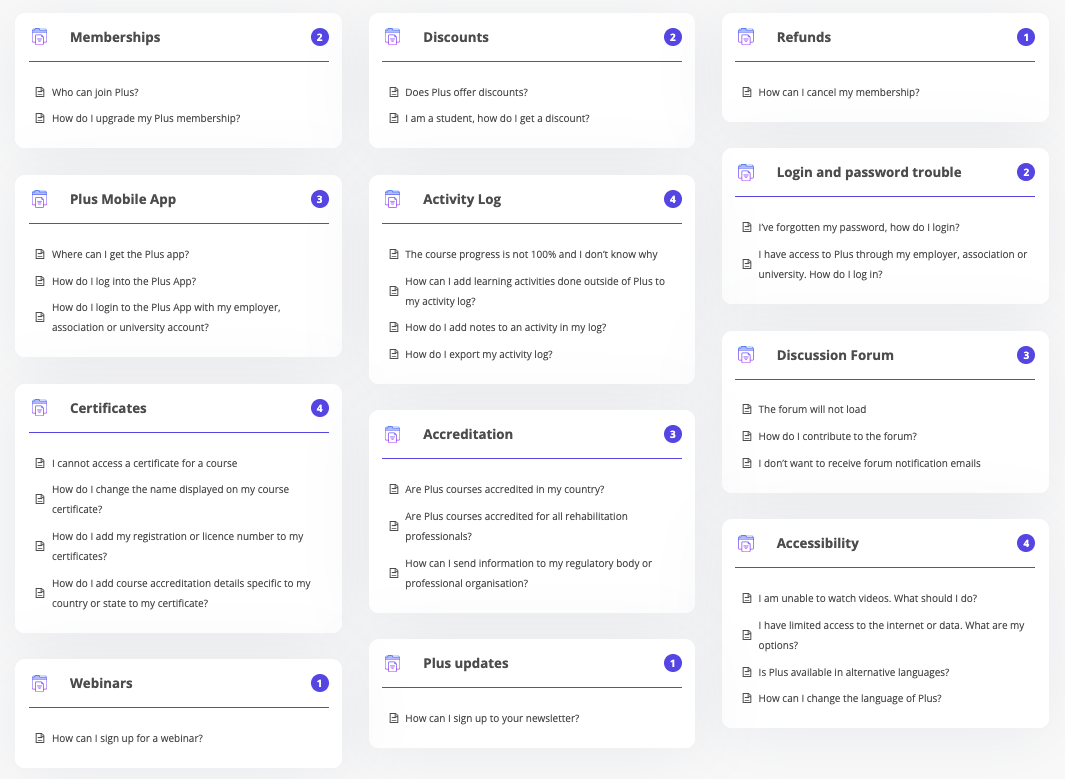Click the Login and password trouble folder icon

(x=746, y=172)
